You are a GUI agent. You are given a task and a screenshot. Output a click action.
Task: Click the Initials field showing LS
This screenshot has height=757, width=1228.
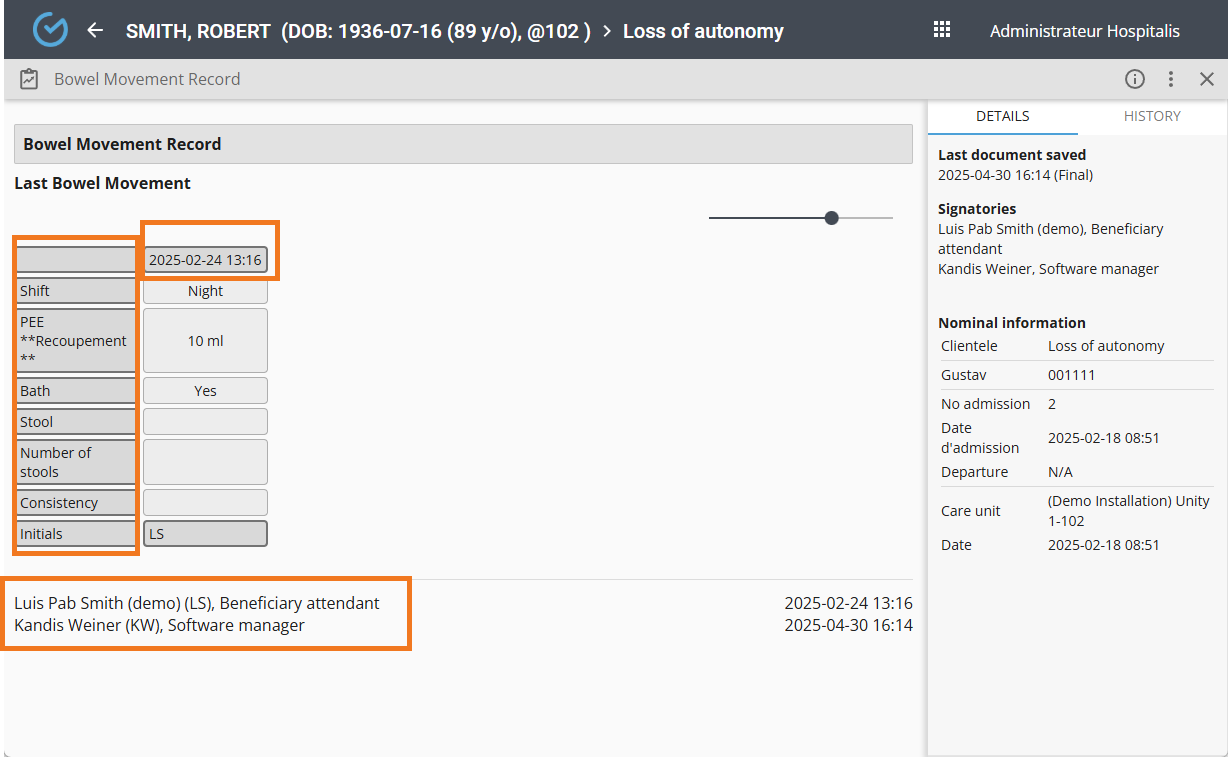click(205, 534)
